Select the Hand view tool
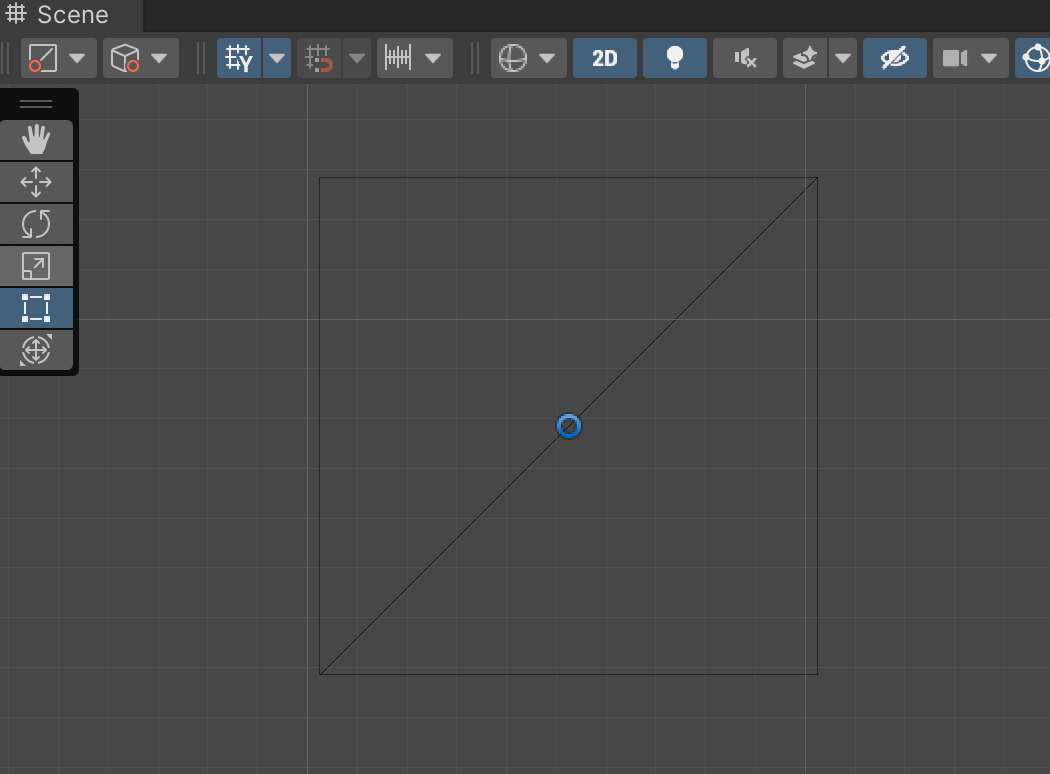This screenshot has height=774, width=1050. 36,139
